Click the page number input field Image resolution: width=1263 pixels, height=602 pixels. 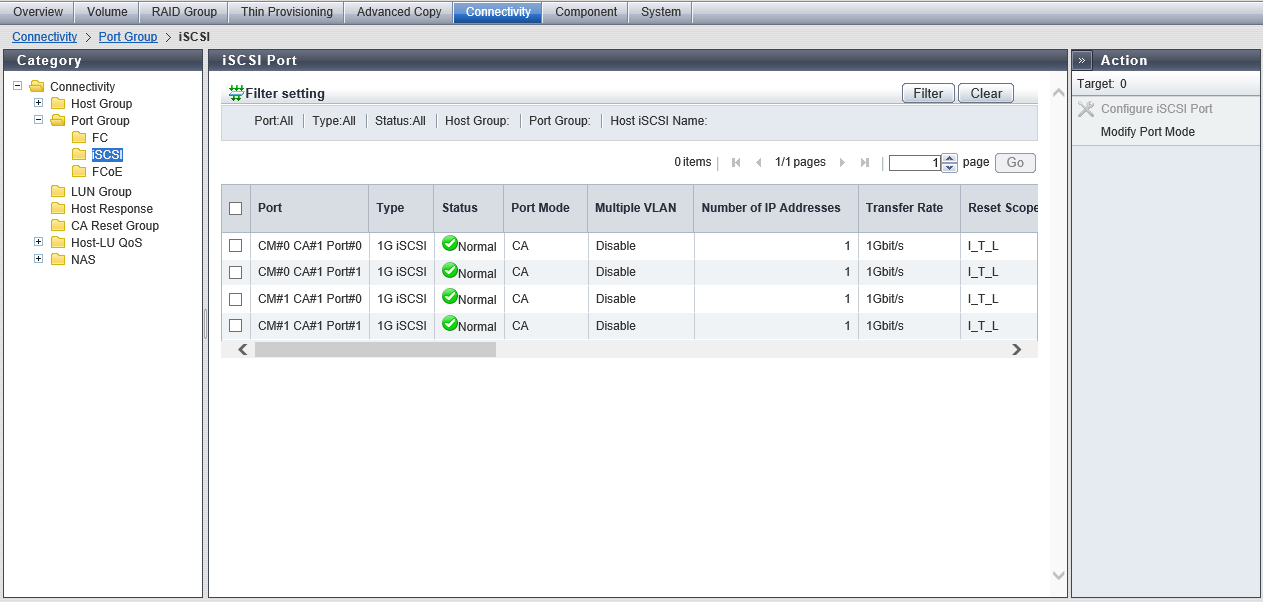914,163
